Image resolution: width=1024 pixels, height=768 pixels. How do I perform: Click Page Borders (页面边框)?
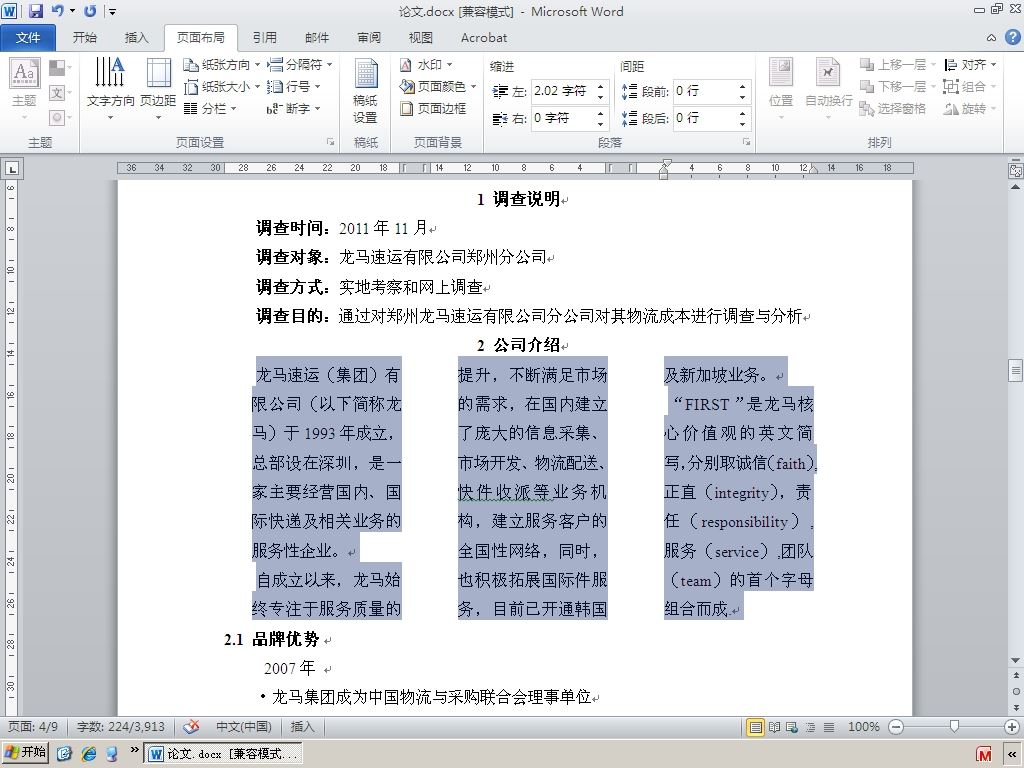434,108
